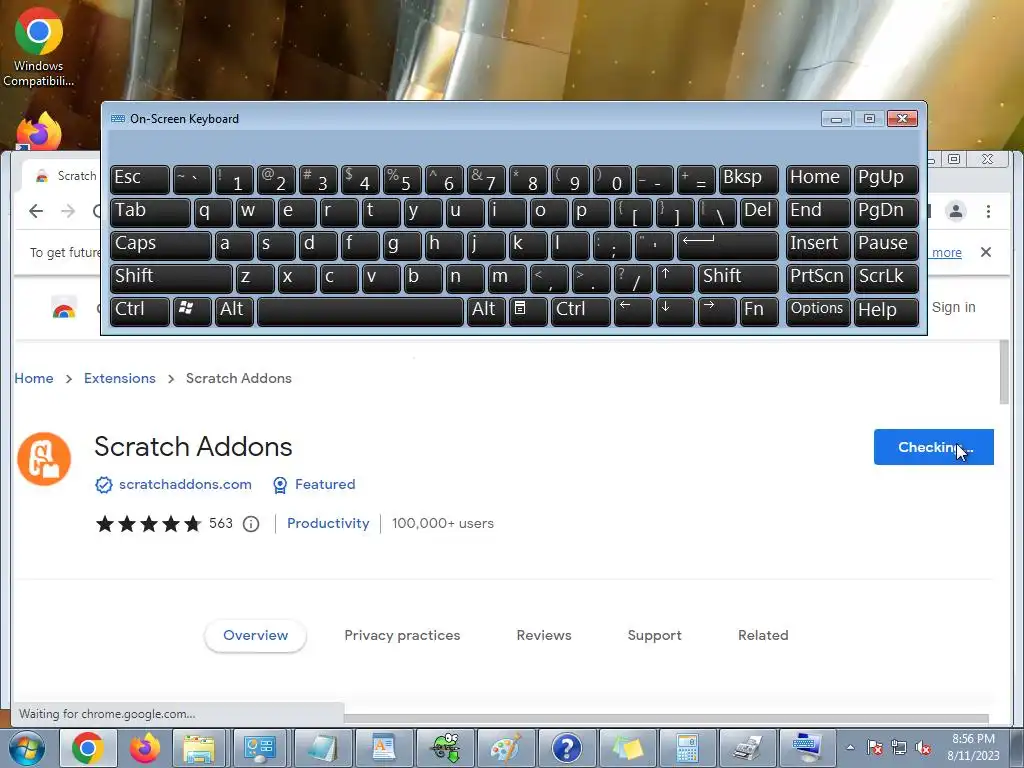Toggle the left Alt key
The height and width of the screenshot is (768, 1024).
234,311
